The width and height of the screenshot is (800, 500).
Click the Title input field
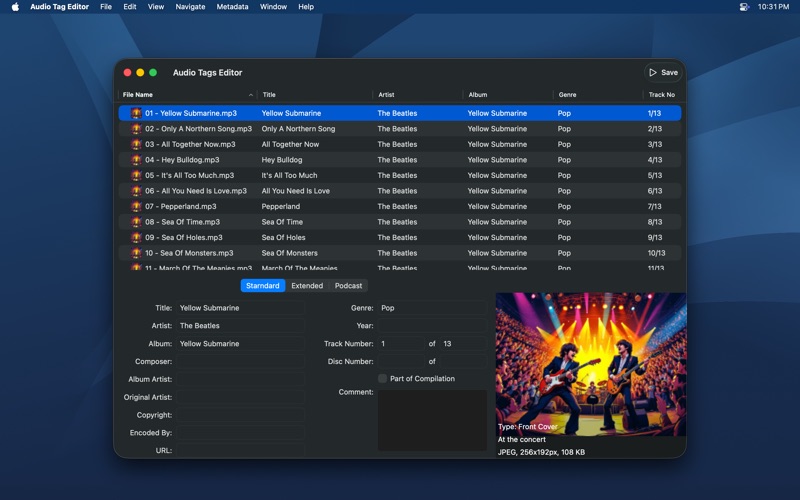pyautogui.click(x=240, y=308)
